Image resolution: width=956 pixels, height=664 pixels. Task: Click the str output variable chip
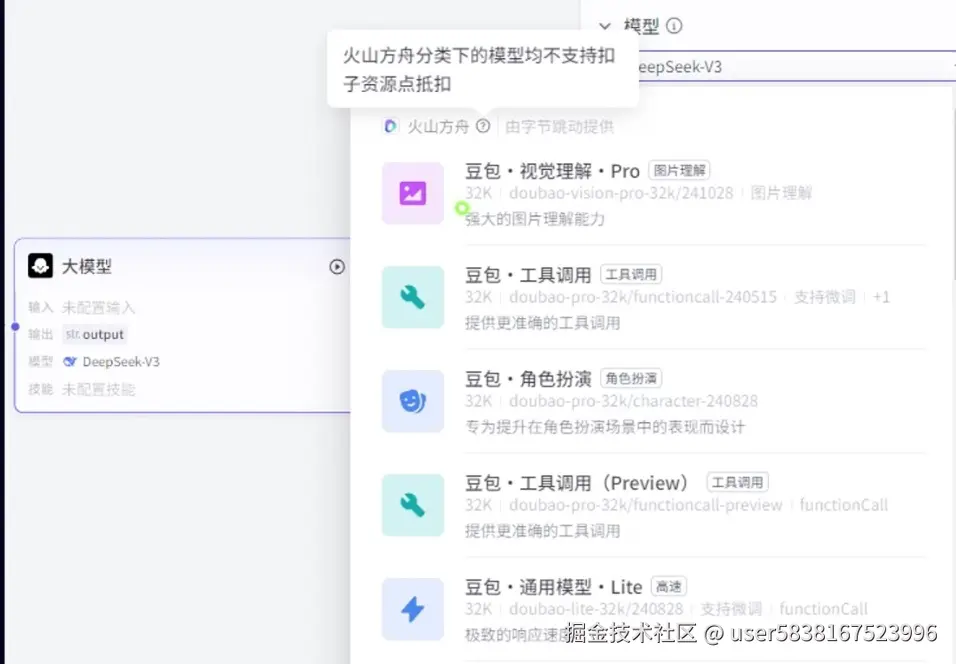[x=95, y=334]
